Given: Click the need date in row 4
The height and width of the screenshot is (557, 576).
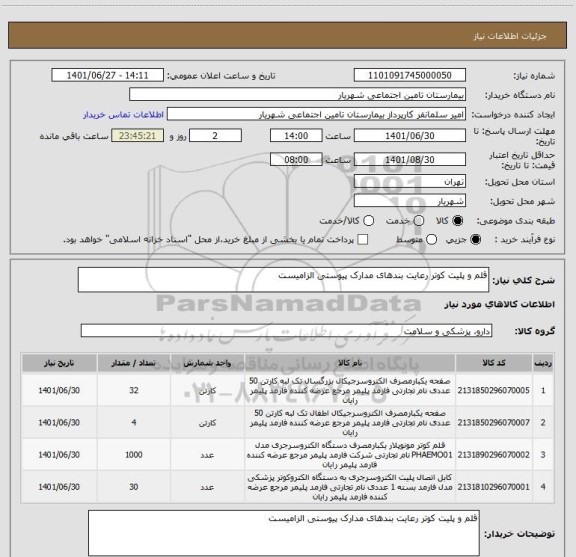Looking at the screenshot, I should 59,487.
